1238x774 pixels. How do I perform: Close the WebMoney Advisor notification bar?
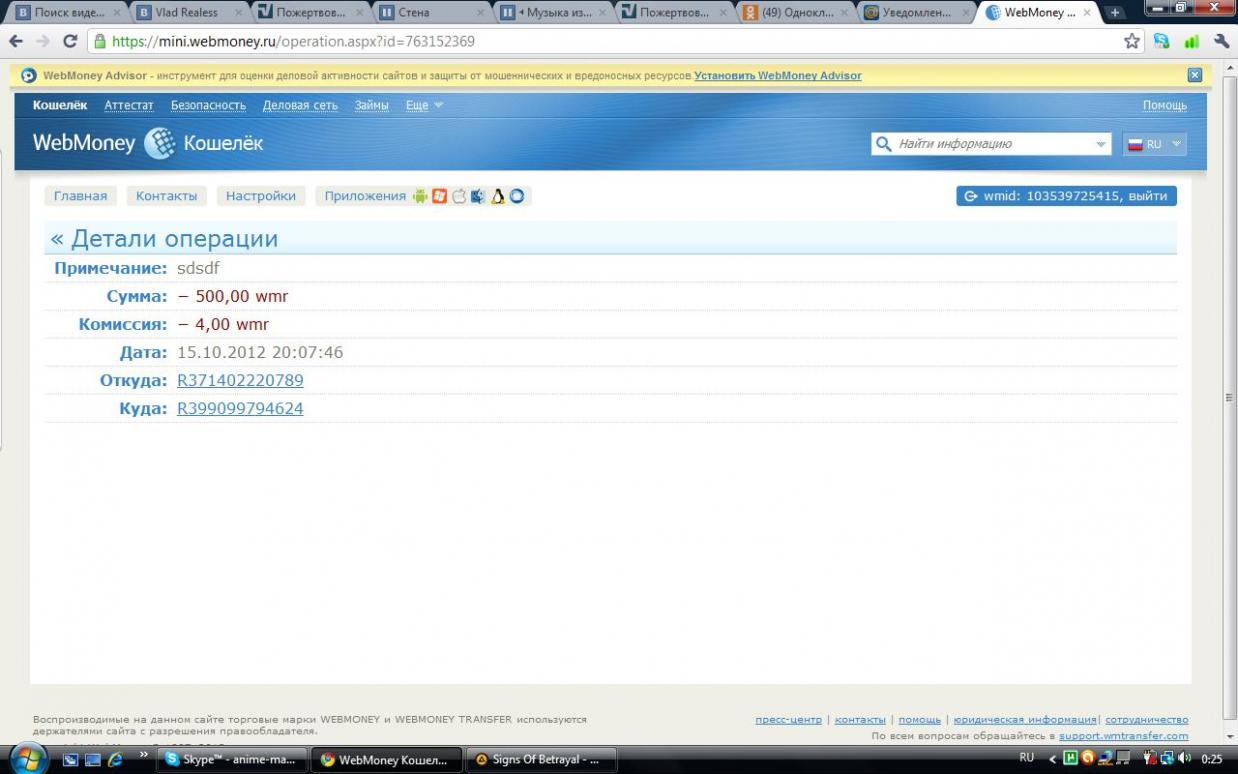click(x=1195, y=75)
